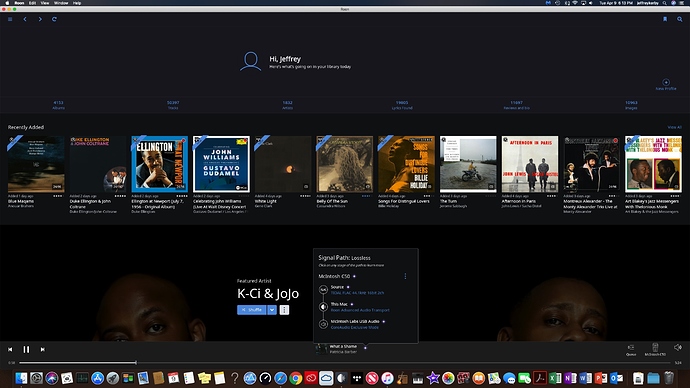Viewport: 690px width, 388px height.
Task: Open the Edit menu
Action: point(33,3)
